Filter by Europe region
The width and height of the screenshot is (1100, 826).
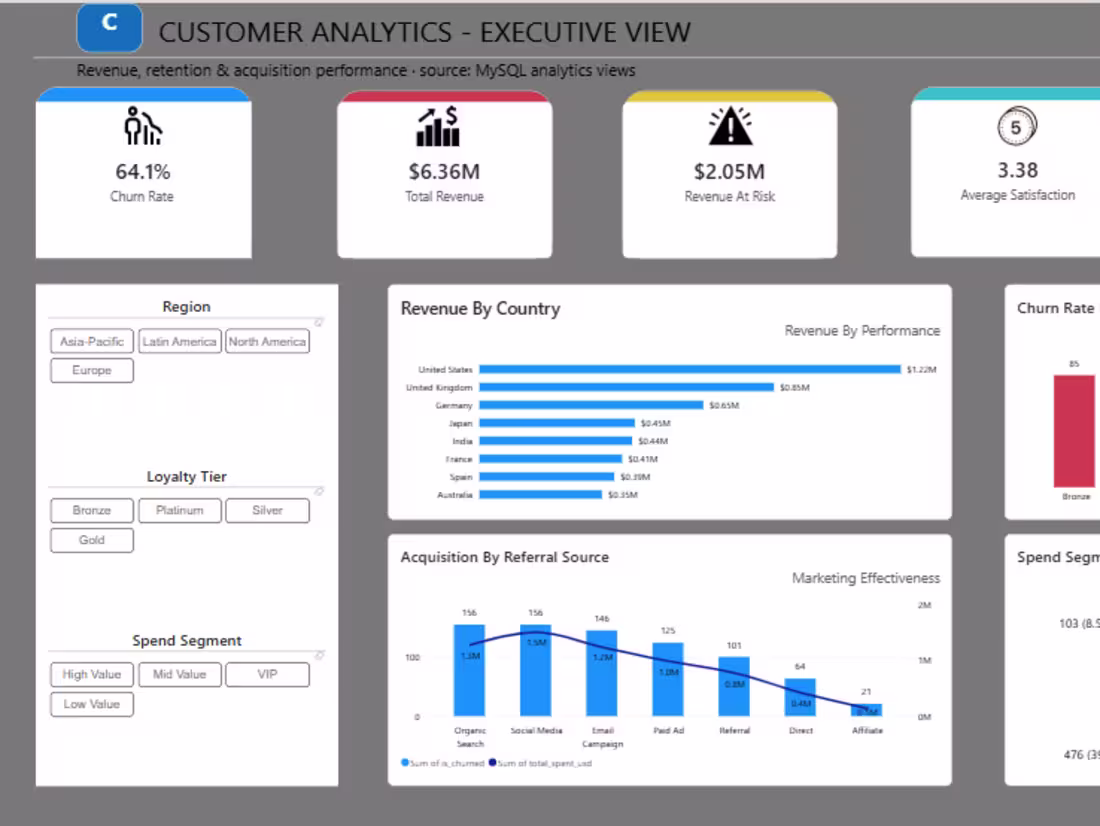(x=92, y=371)
